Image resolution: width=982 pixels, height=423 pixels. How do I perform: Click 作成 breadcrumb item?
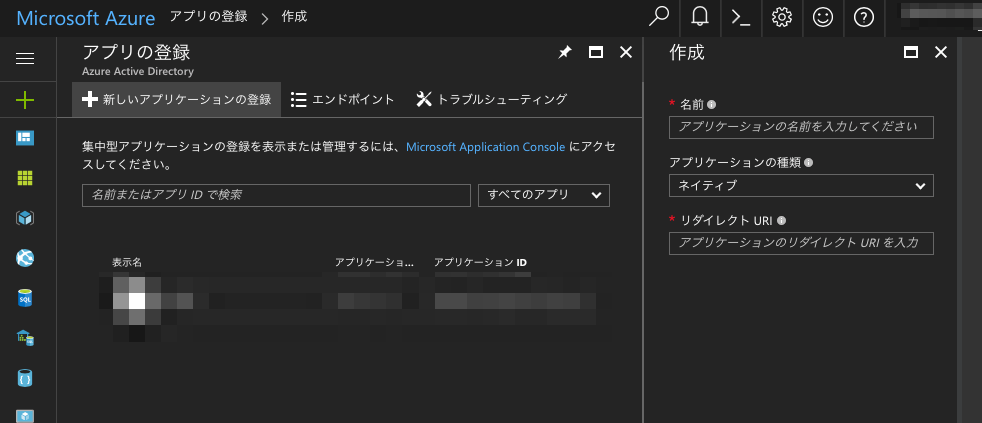[x=294, y=17]
